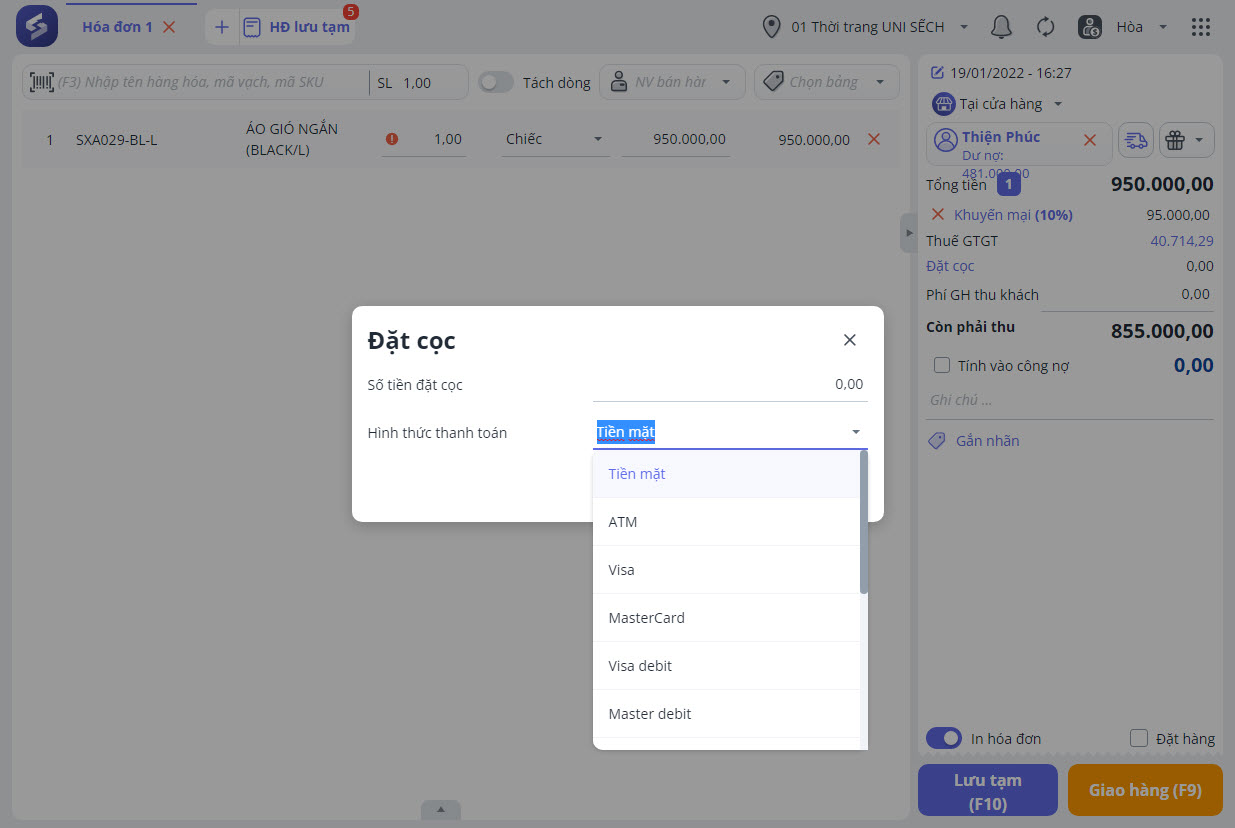
Task: Expand the Hòa user menu arrow
Action: click(x=1163, y=27)
